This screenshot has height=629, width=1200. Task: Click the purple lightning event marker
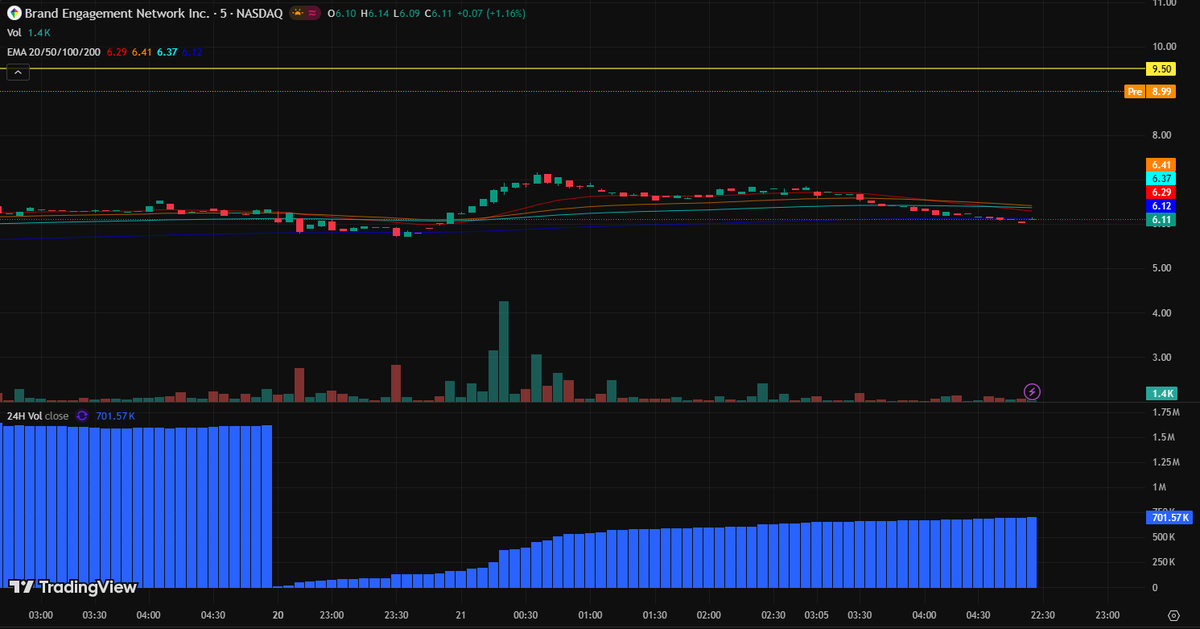(1033, 391)
